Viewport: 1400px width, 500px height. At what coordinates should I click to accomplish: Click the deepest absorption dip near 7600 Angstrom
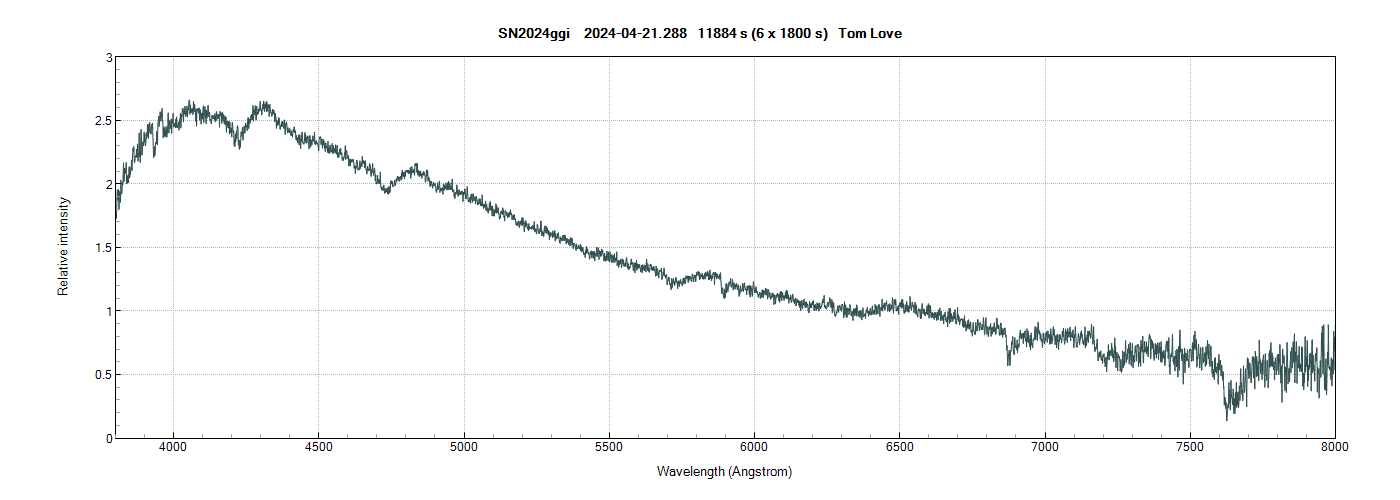point(1227,417)
